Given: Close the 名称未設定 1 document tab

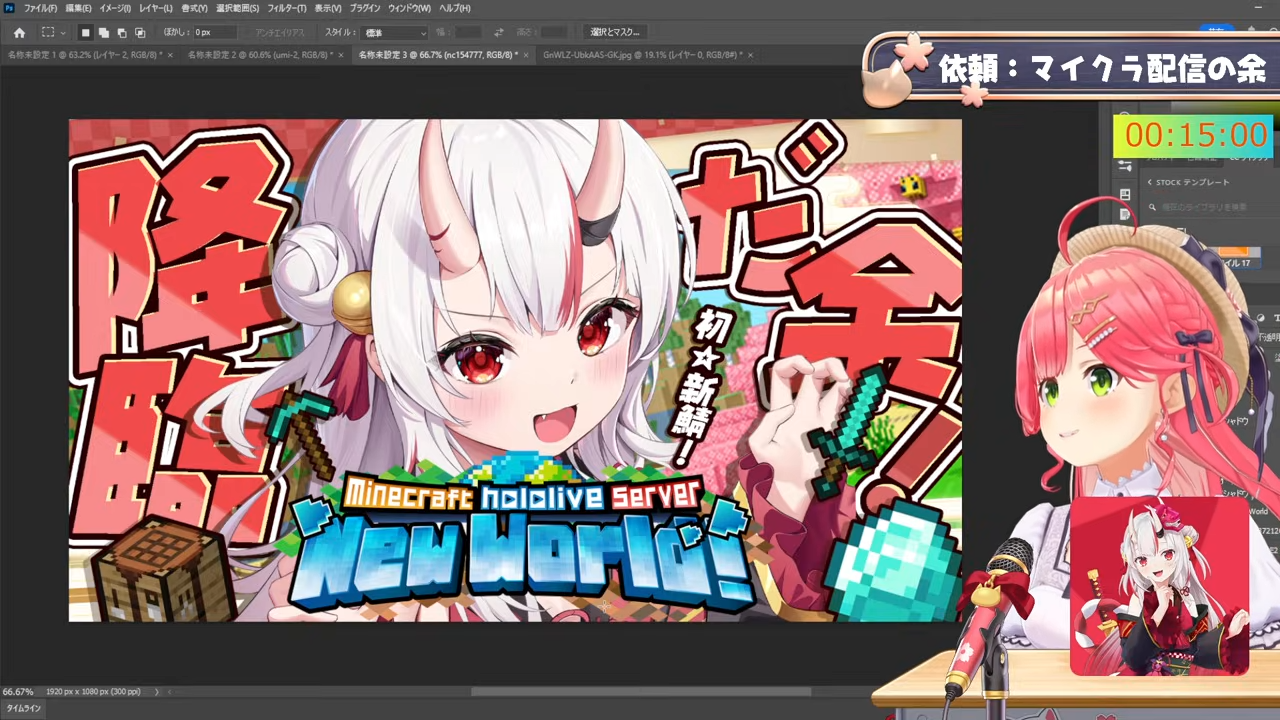Looking at the screenshot, I should point(170,55).
